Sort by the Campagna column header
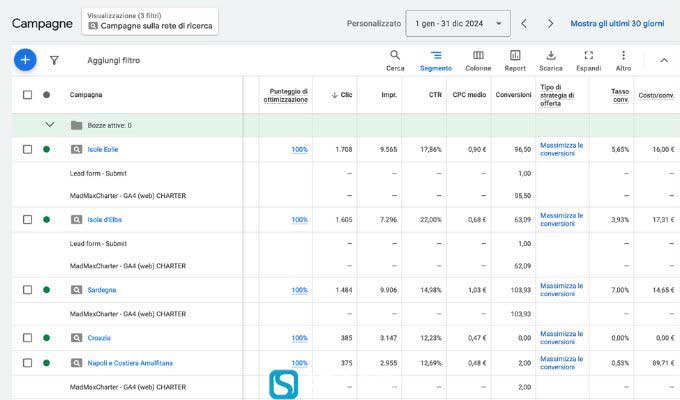 86,95
